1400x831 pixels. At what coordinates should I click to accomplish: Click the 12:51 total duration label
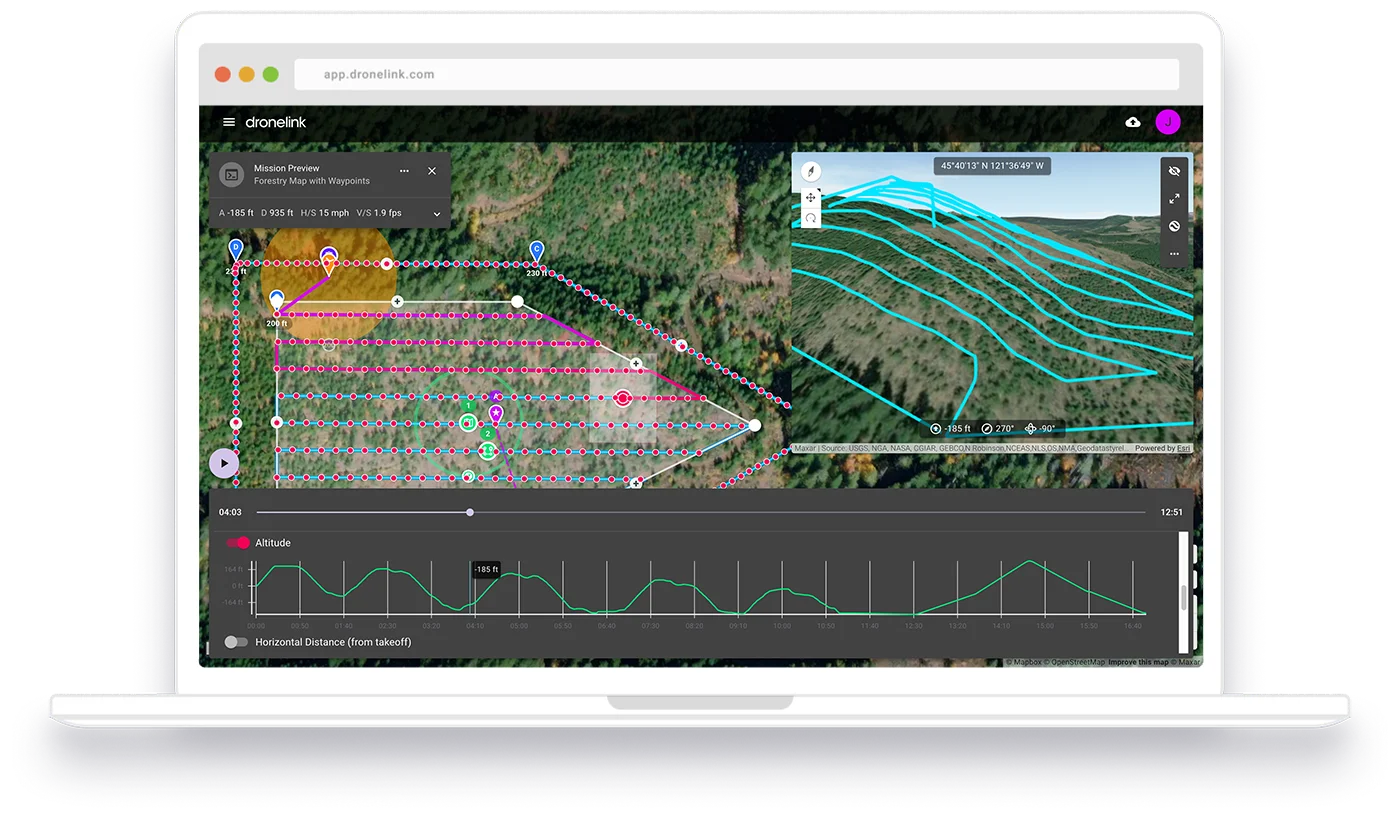1172,512
